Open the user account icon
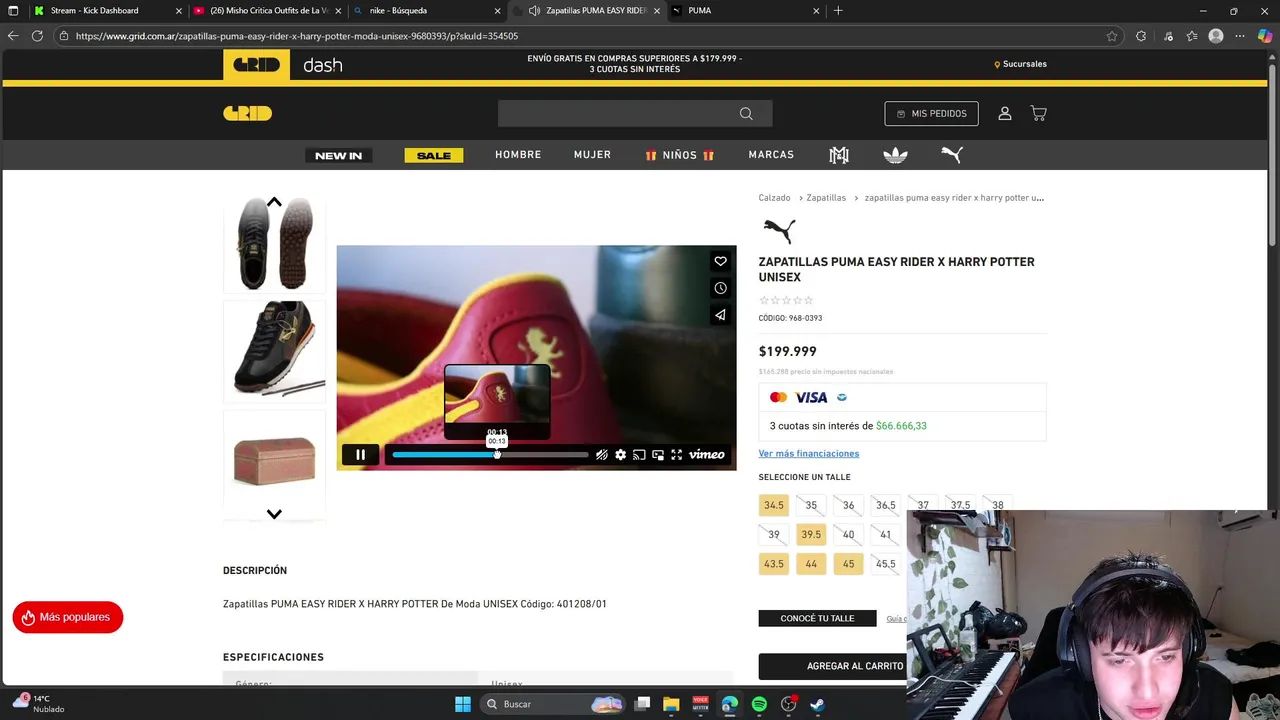The height and width of the screenshot is (720, 1280). point(1005,114)
